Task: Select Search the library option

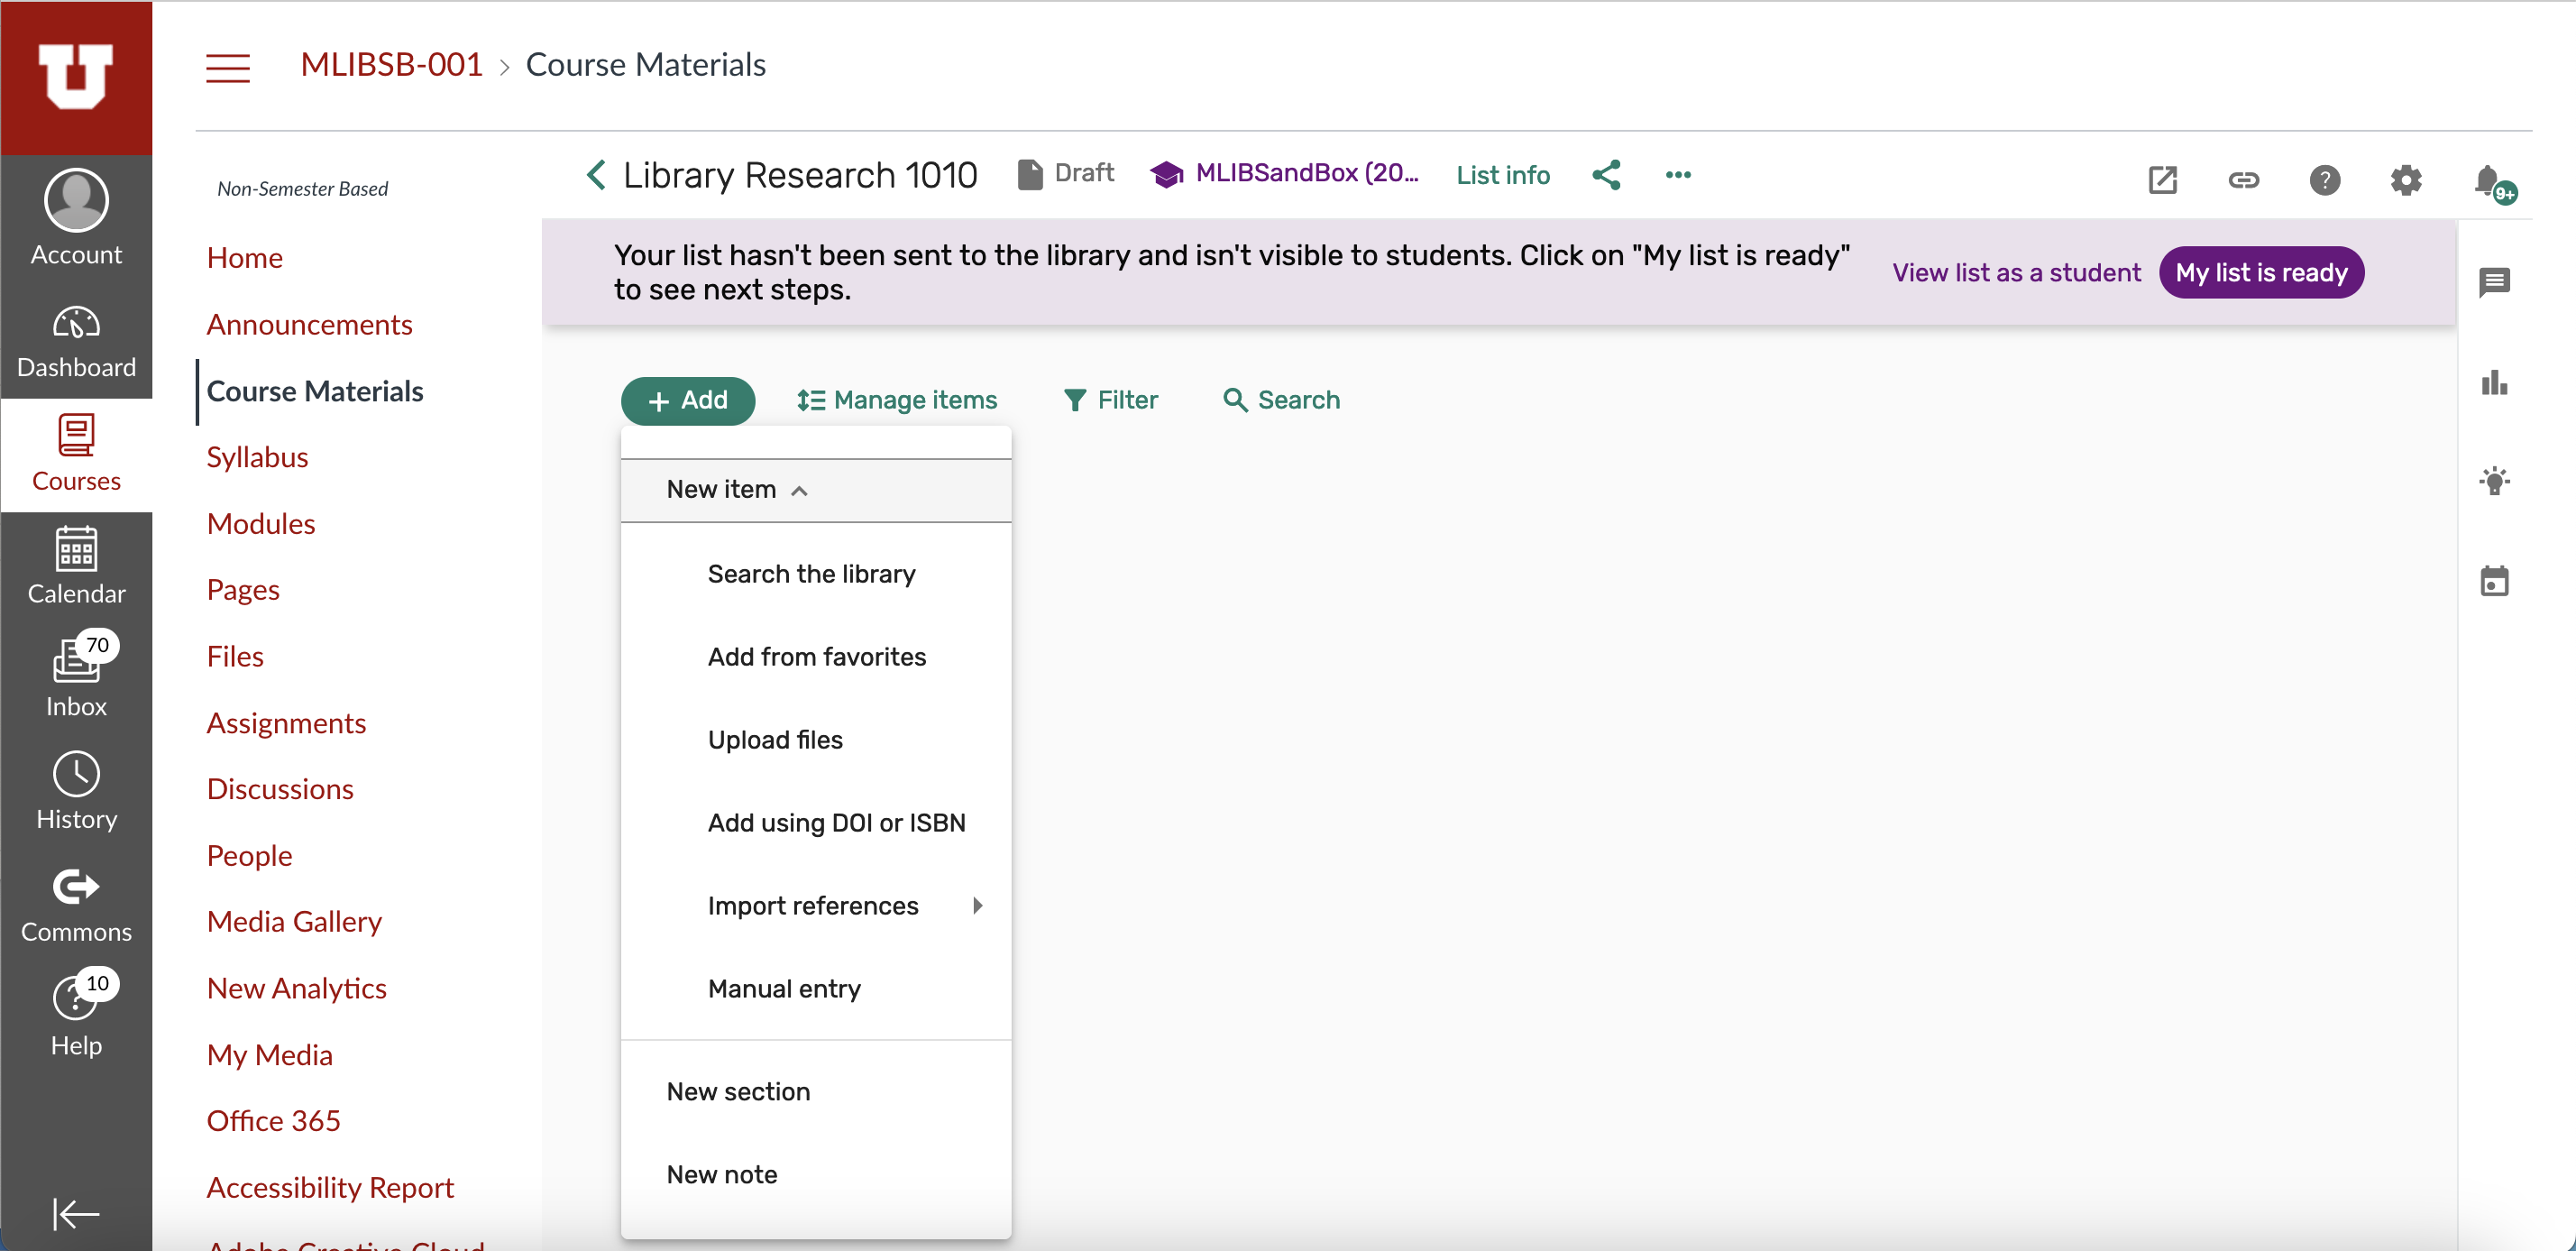Action: (811, 574)
